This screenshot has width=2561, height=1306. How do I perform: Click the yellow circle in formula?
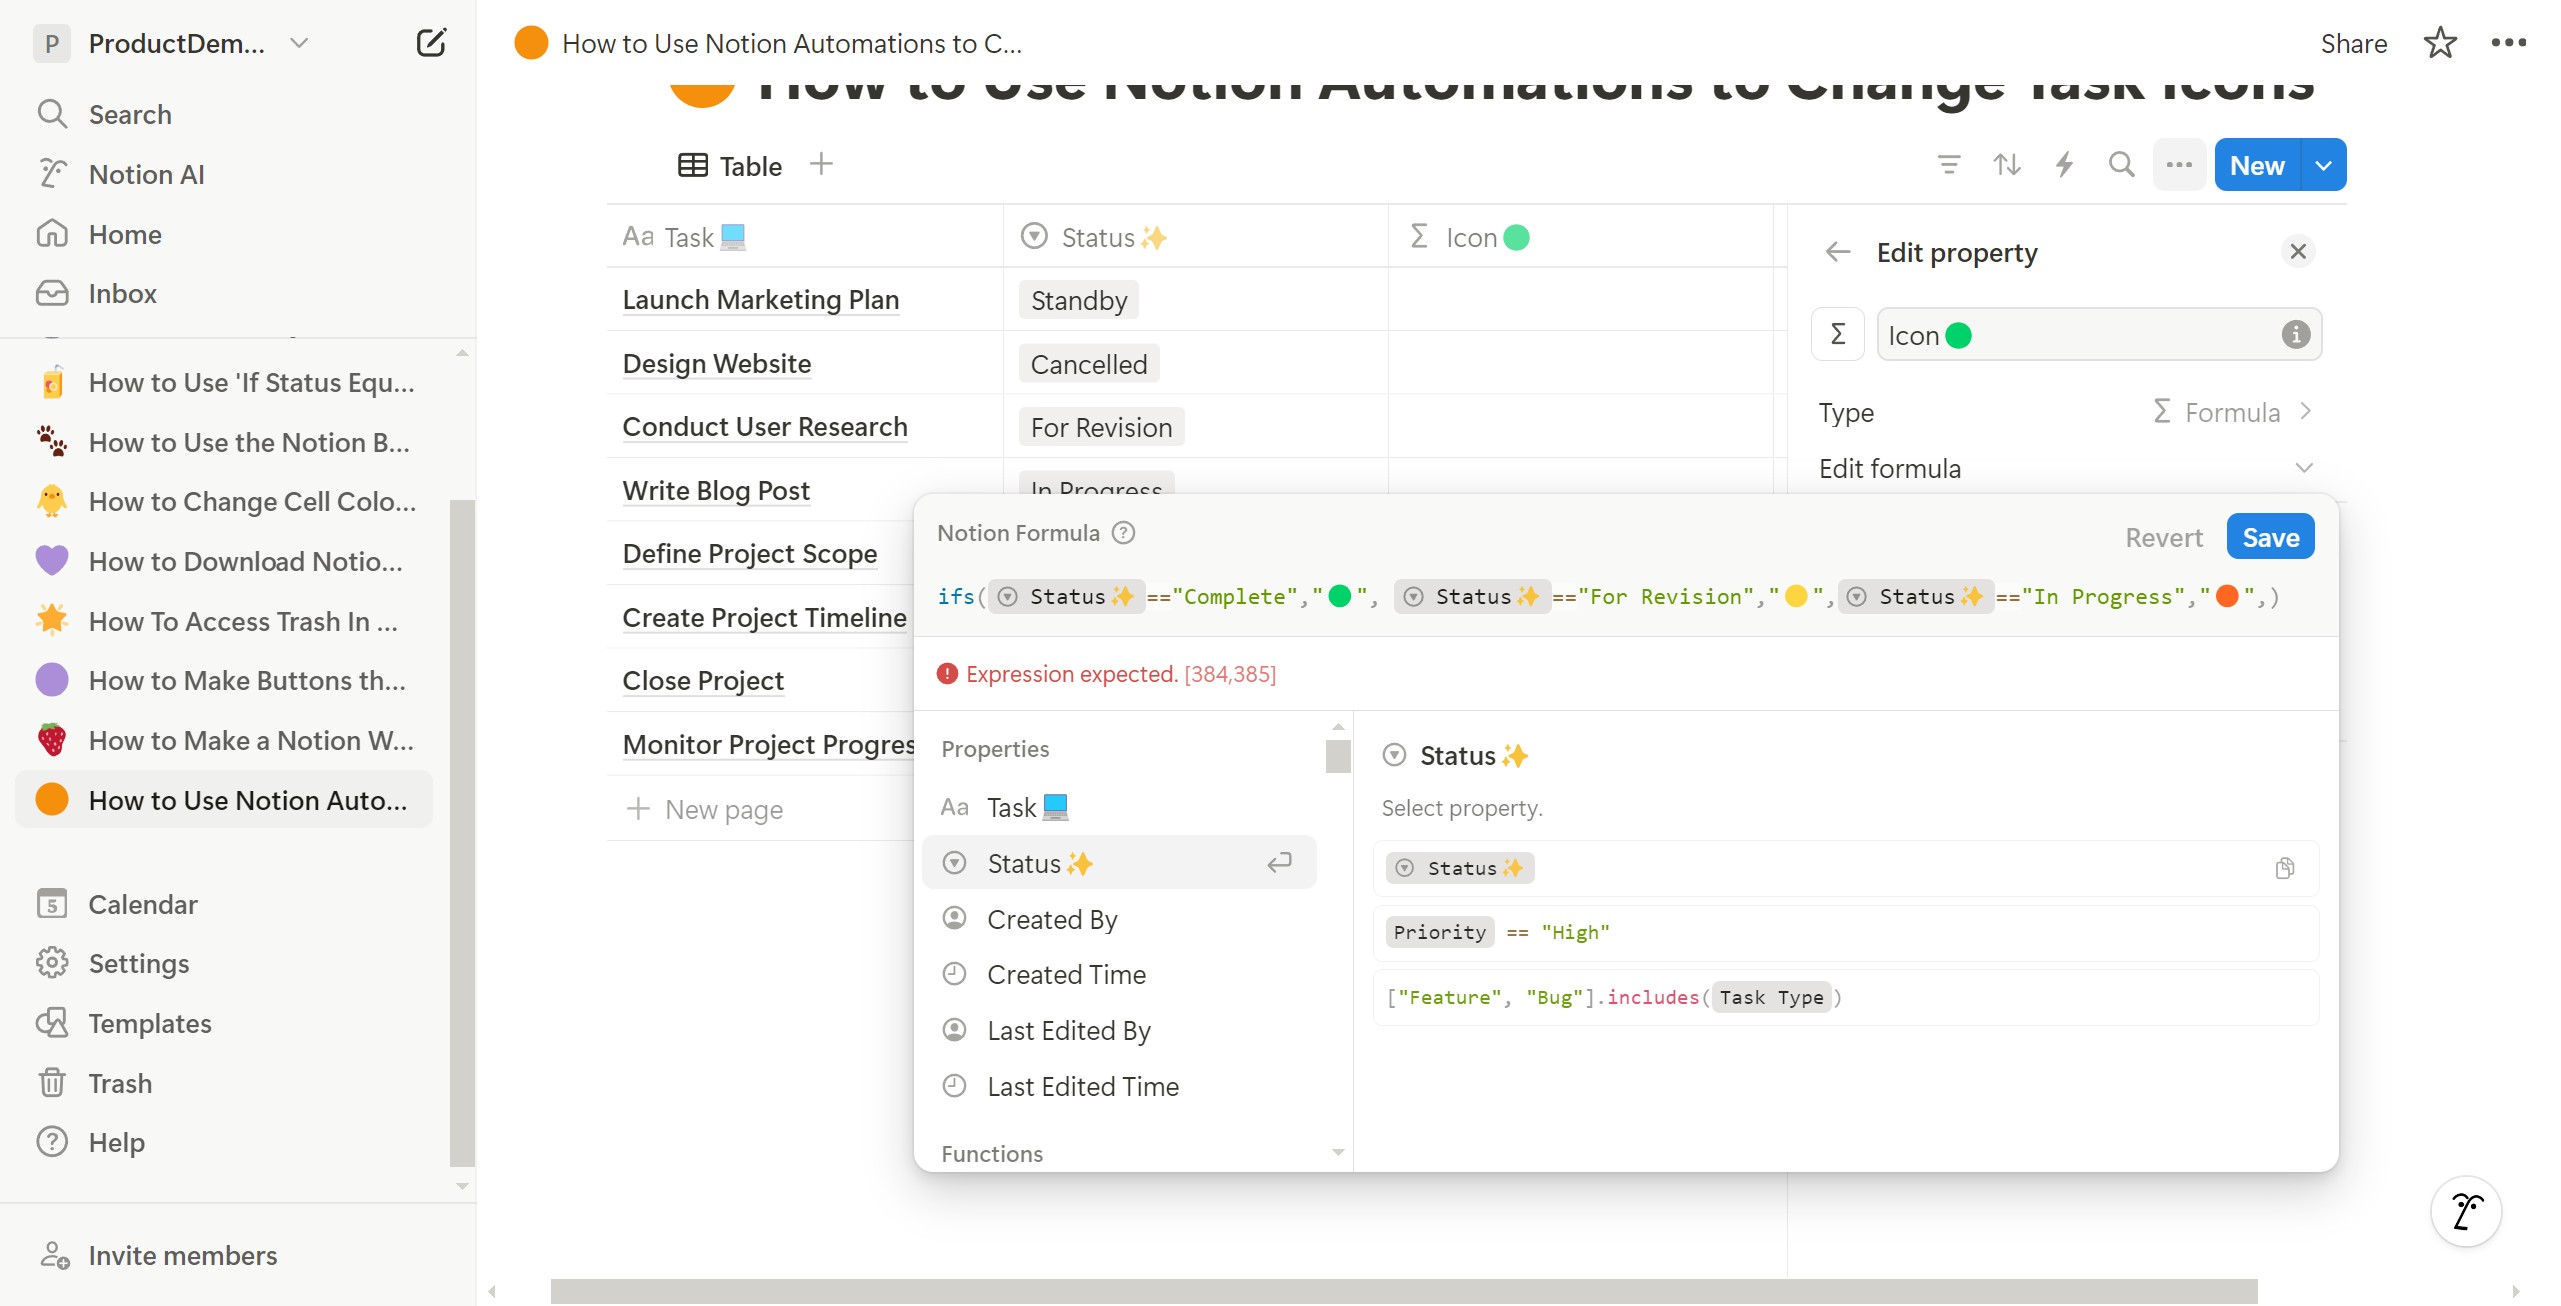(x=1797, y=597)
